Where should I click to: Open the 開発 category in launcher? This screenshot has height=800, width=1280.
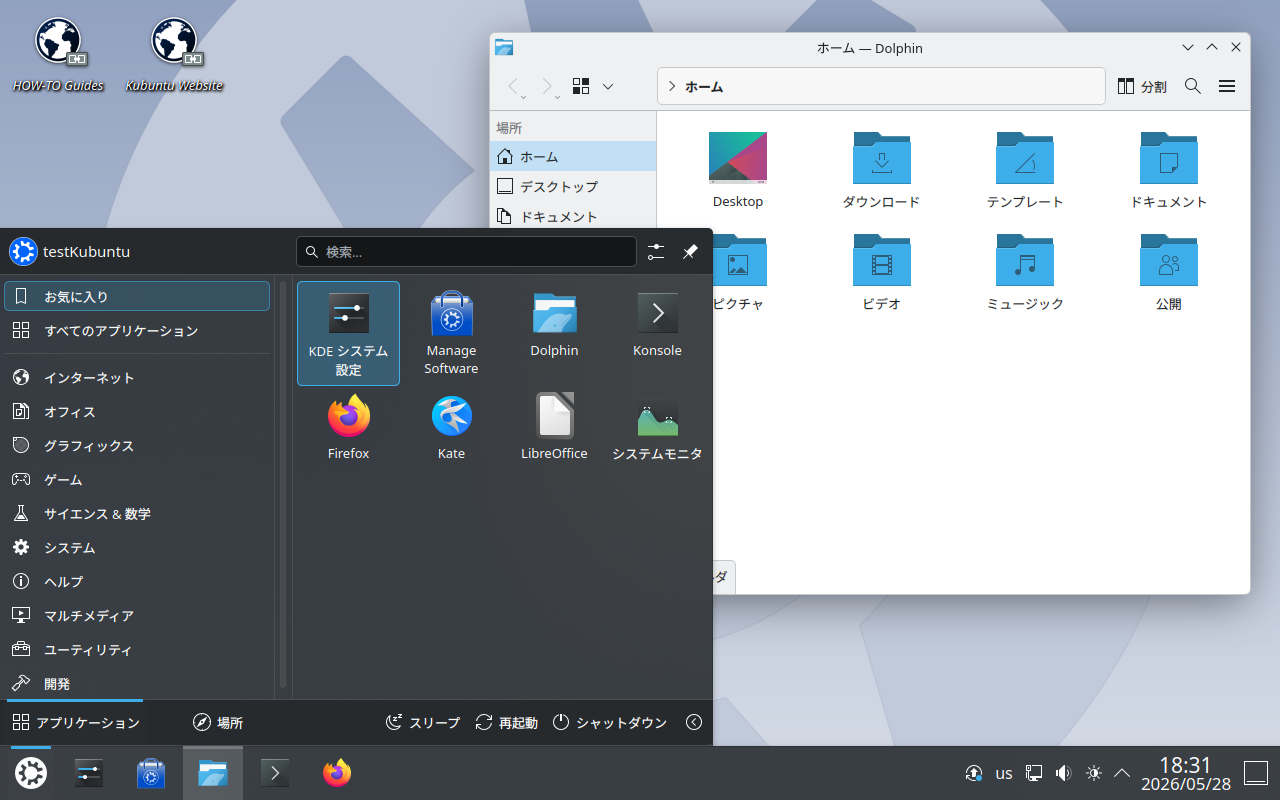tap(137, 683)
